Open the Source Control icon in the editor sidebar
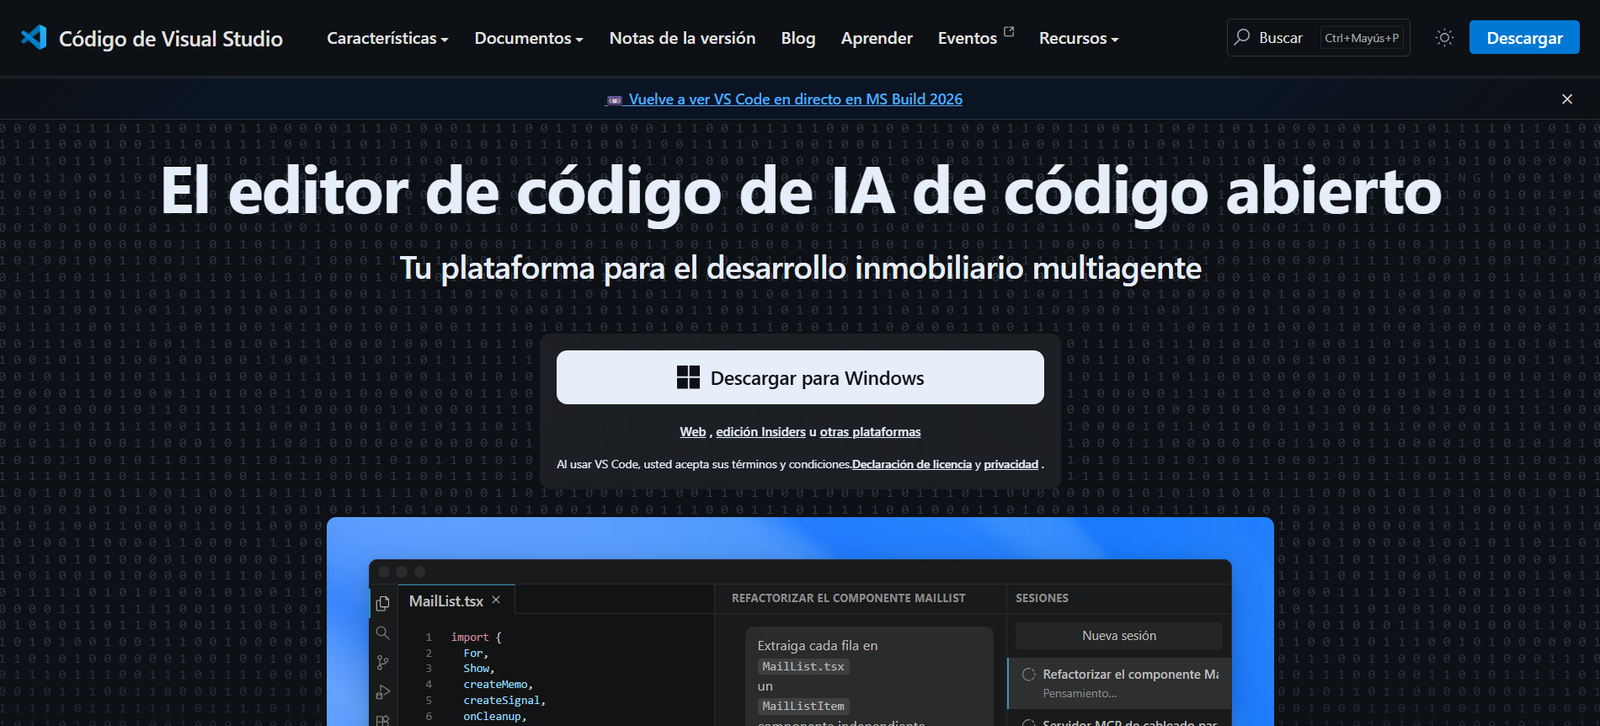Screen dimensions: 1600x726 click(383, 662)
